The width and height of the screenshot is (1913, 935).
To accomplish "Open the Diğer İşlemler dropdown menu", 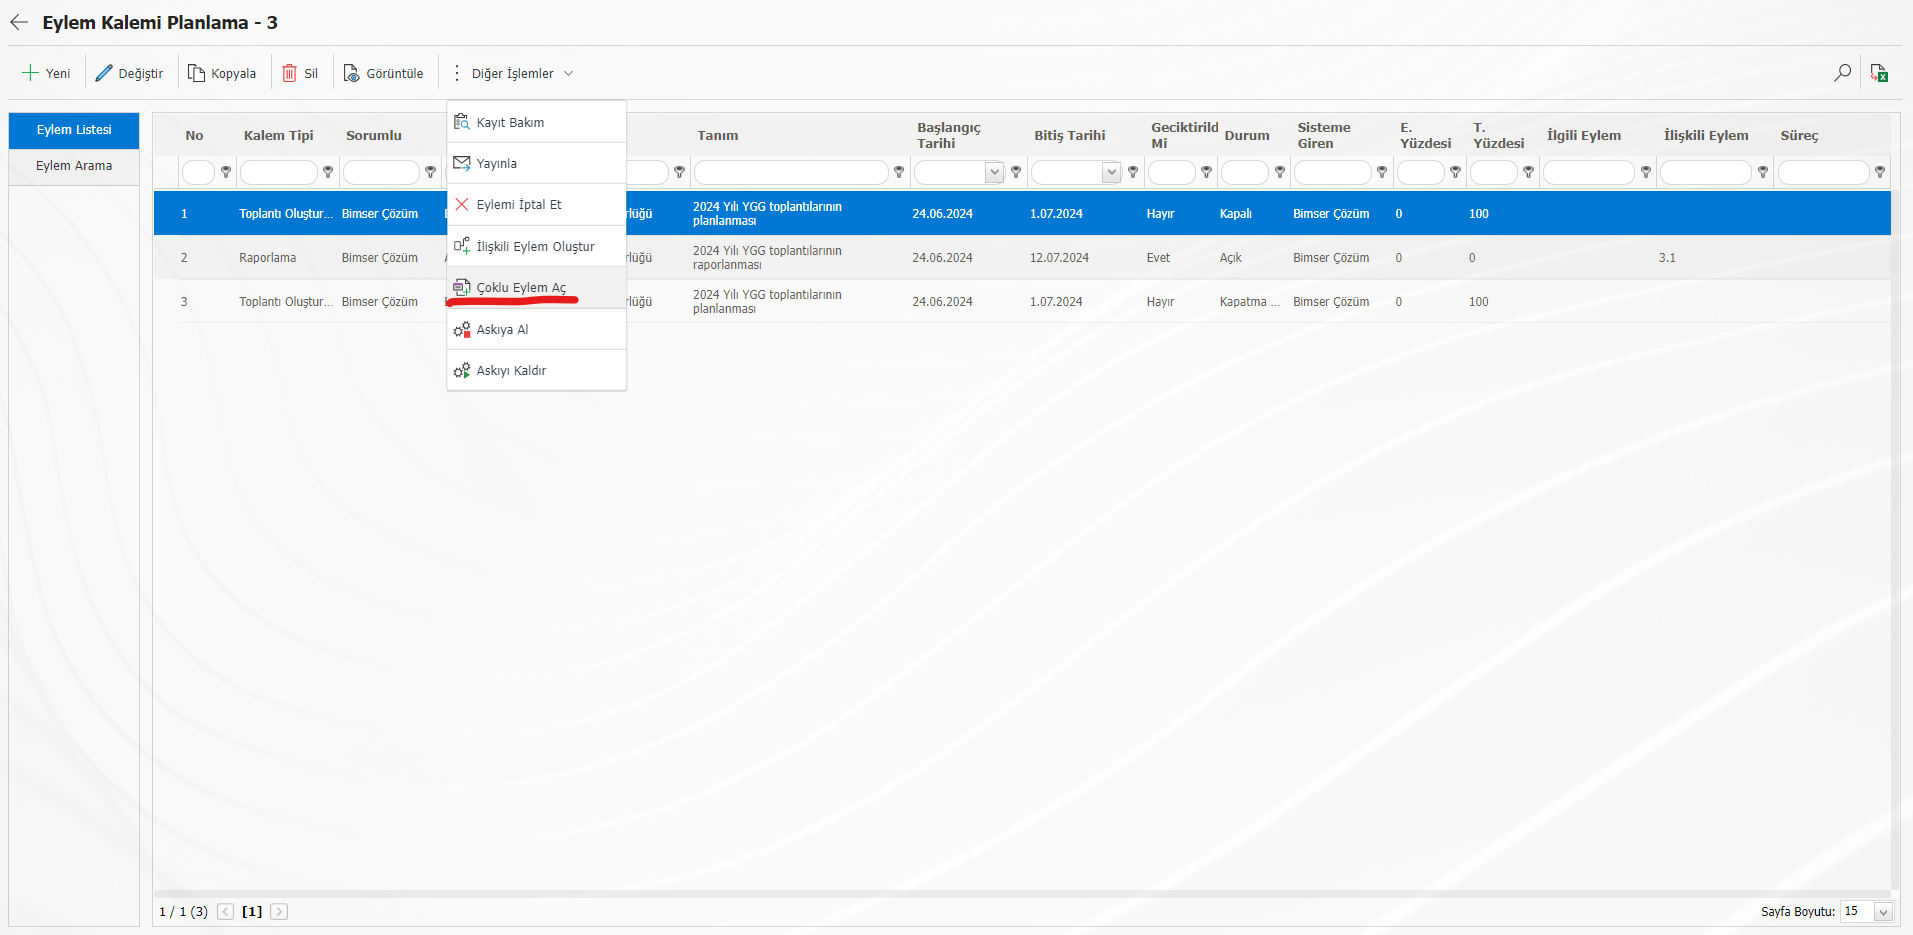I will 512,73.
